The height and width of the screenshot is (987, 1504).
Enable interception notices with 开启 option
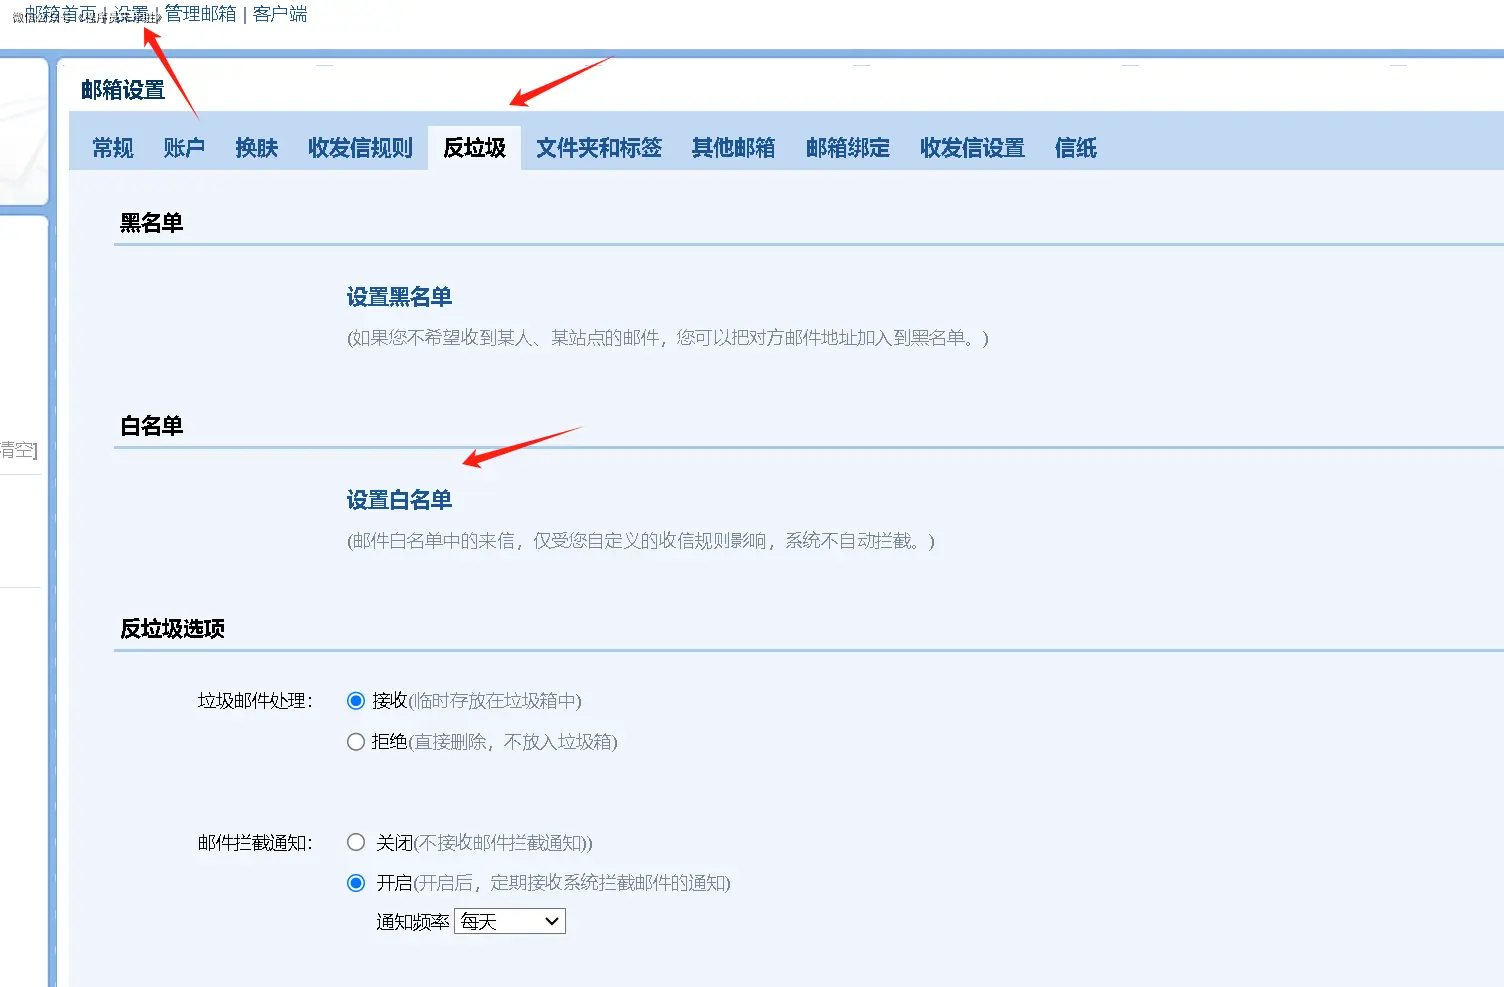(x=356, y=883)
